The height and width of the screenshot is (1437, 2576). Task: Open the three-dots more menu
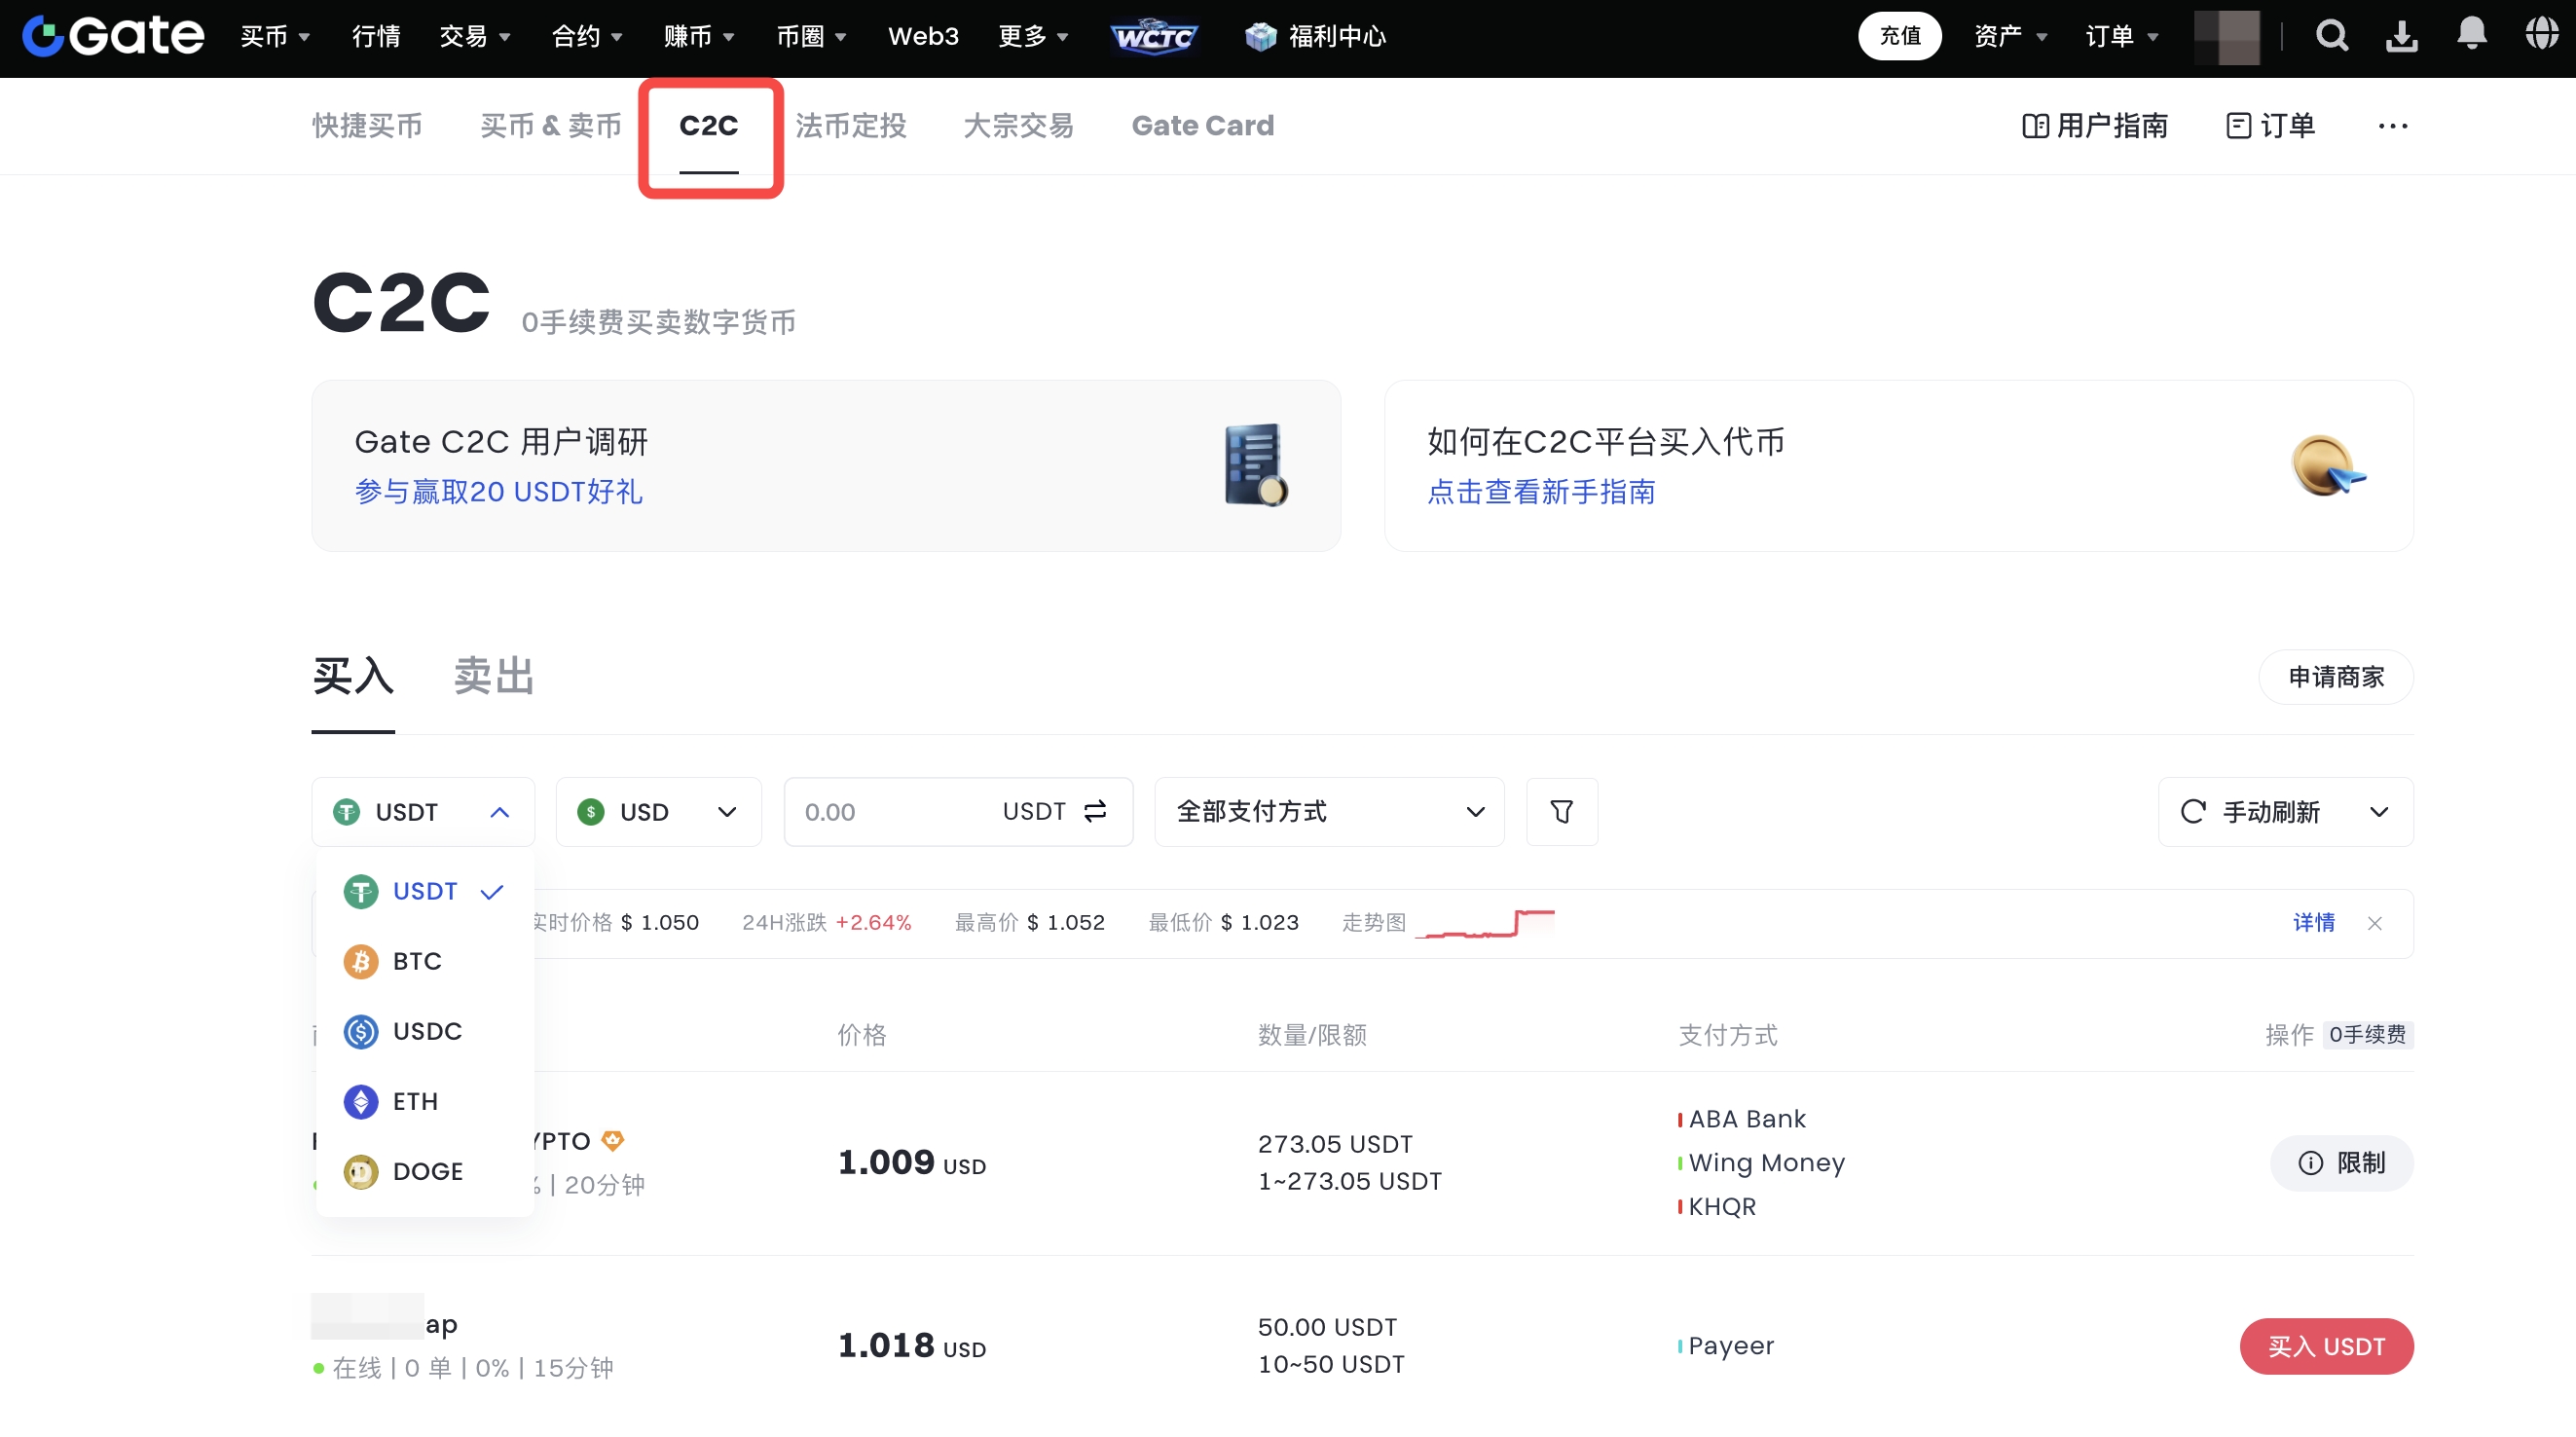2392,126
